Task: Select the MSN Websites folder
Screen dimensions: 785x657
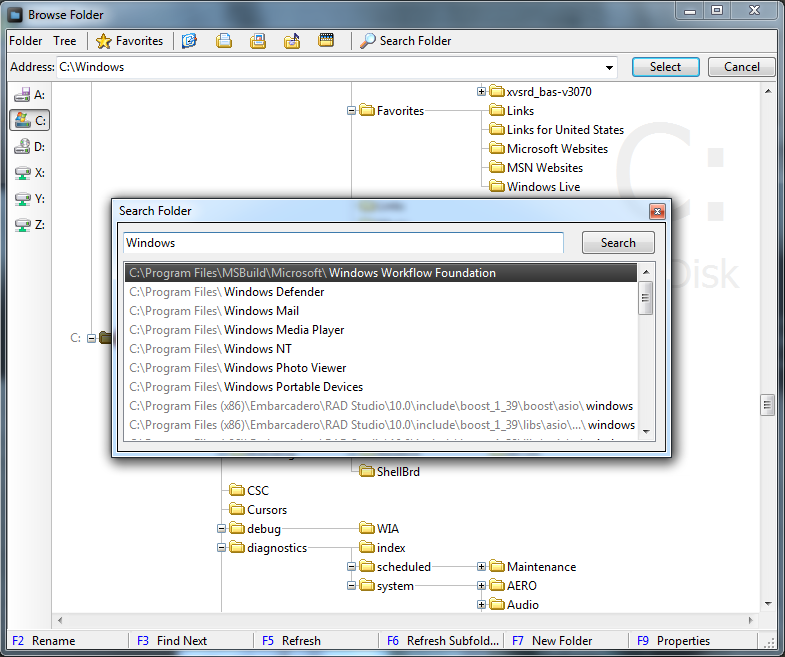Action: click(x=536, y=168)
